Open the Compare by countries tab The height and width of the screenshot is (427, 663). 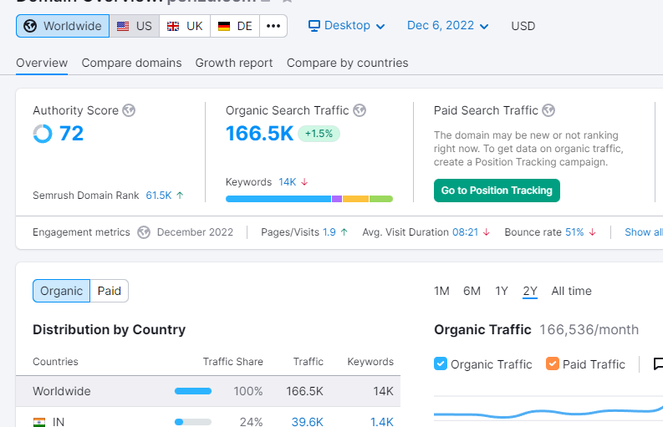coord(348,63)
